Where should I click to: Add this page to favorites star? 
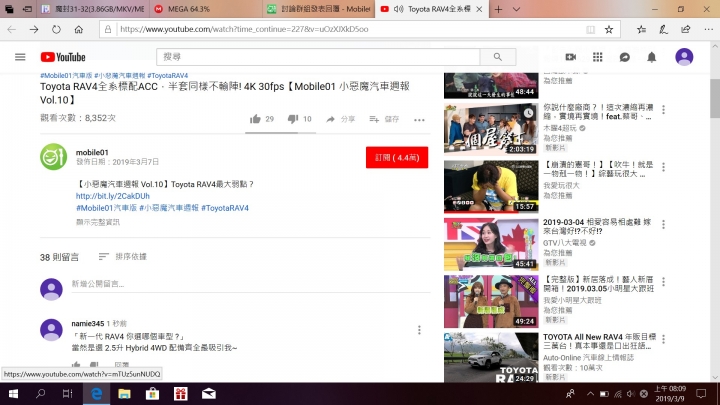point(609,29)
